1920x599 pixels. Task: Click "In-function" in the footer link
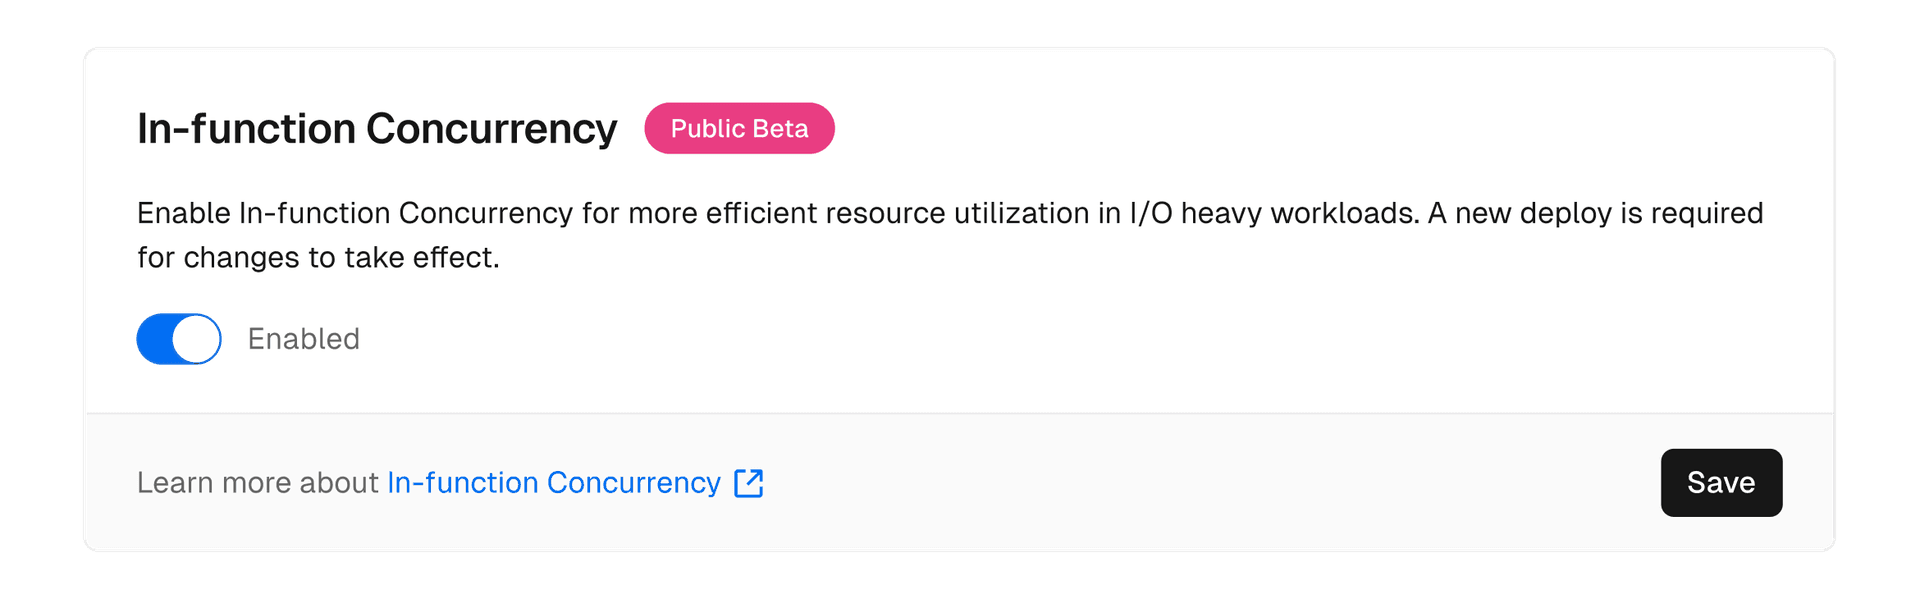point(463,483)
